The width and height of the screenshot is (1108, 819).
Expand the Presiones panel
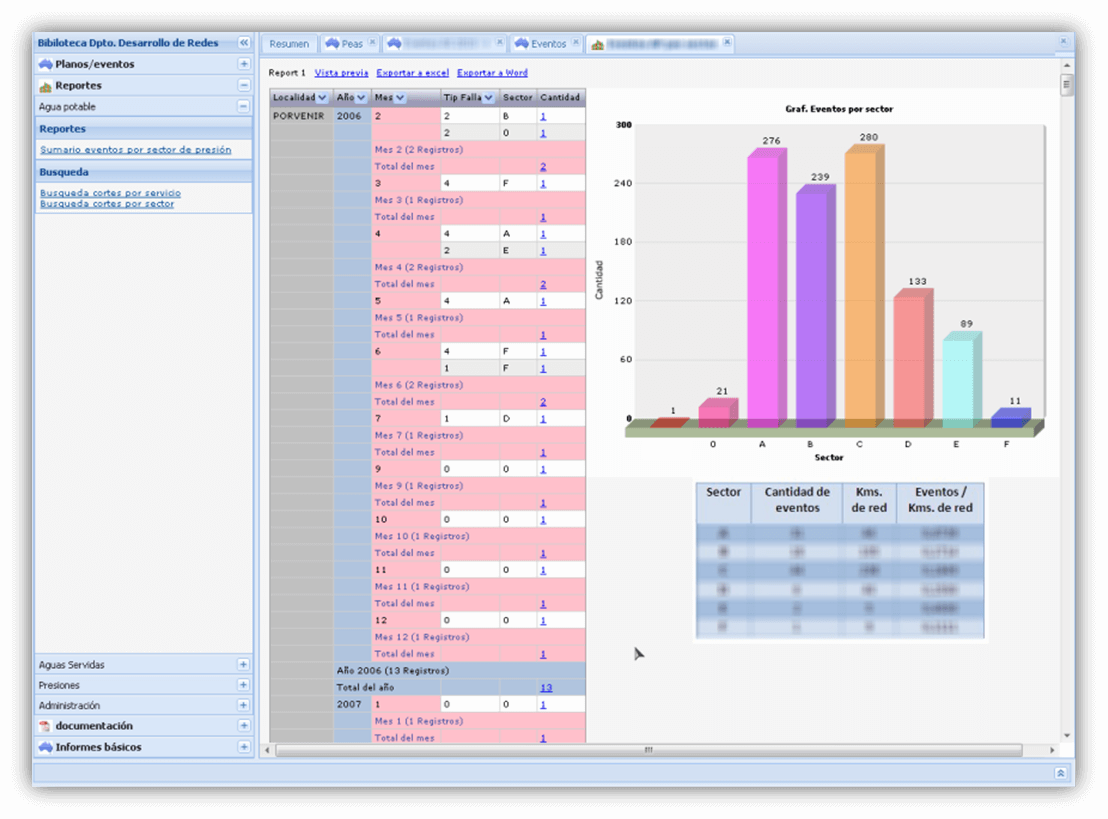(x=243, y=685)
